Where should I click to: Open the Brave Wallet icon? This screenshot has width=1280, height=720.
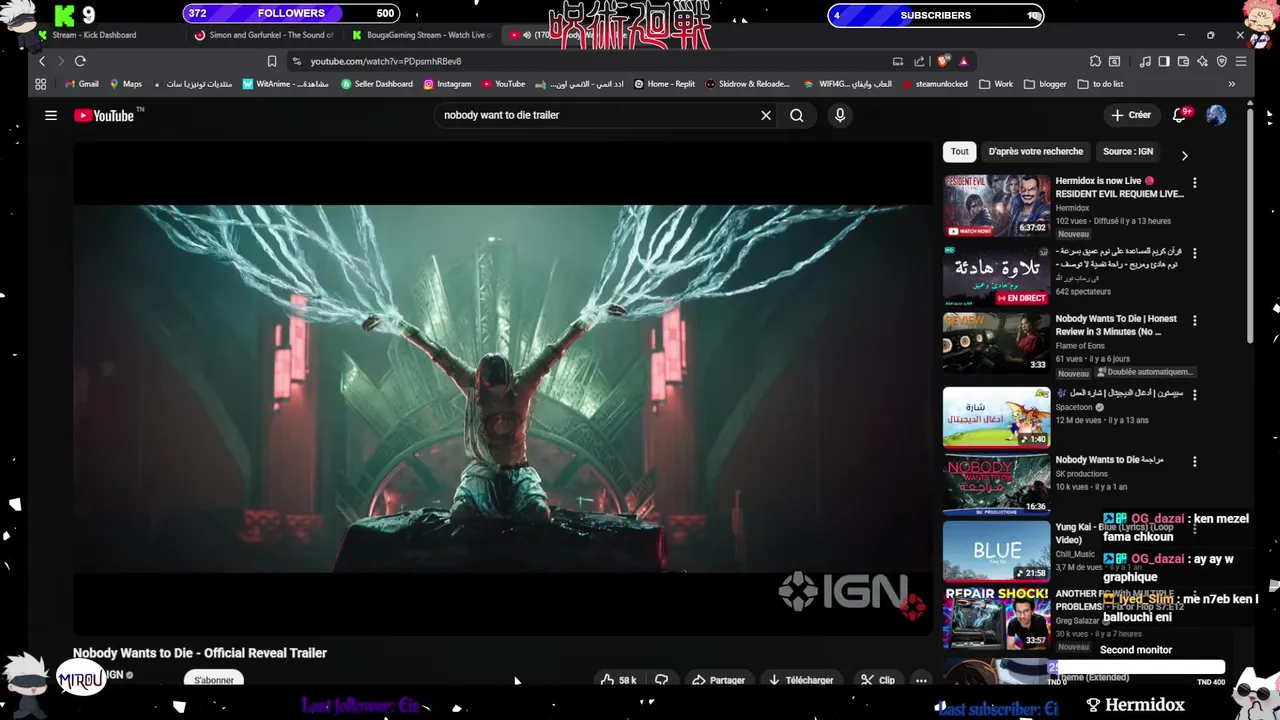1183,61
